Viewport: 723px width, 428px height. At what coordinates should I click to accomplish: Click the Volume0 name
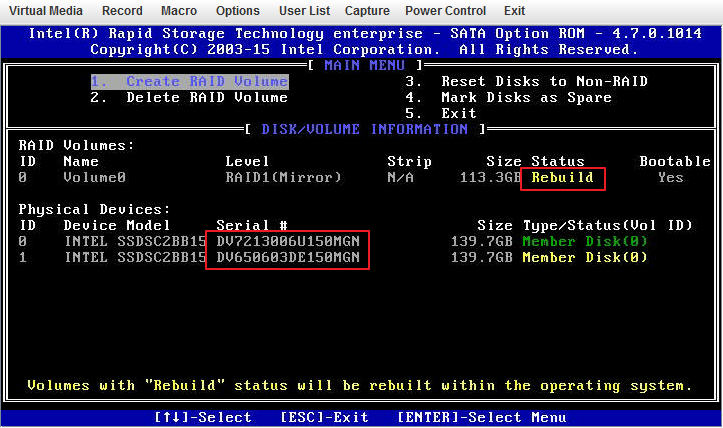tap(95, 178)
